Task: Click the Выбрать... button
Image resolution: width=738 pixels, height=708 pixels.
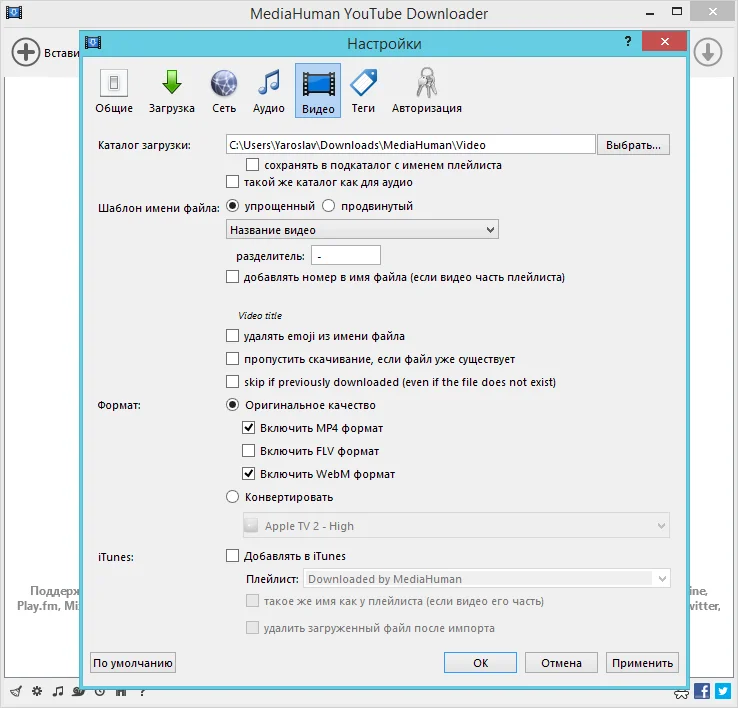Action: click(x=633, y=145)
